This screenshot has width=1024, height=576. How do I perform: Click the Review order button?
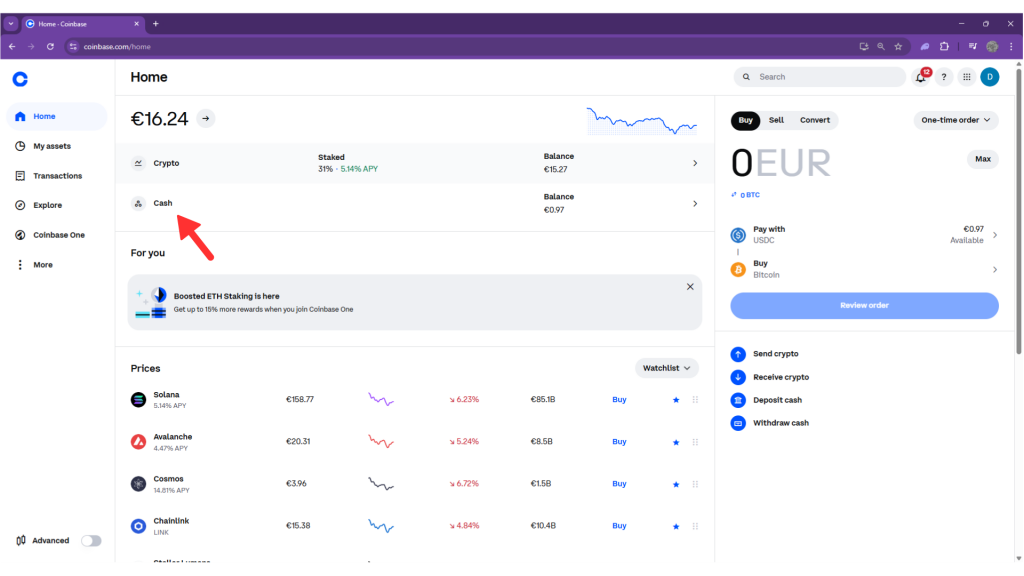pos(864,306)
